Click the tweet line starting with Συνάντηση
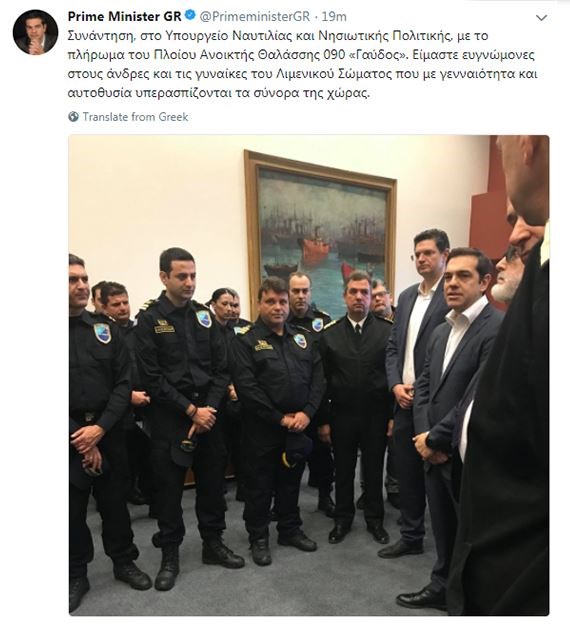Screen dimensions: 570x631 278,36
